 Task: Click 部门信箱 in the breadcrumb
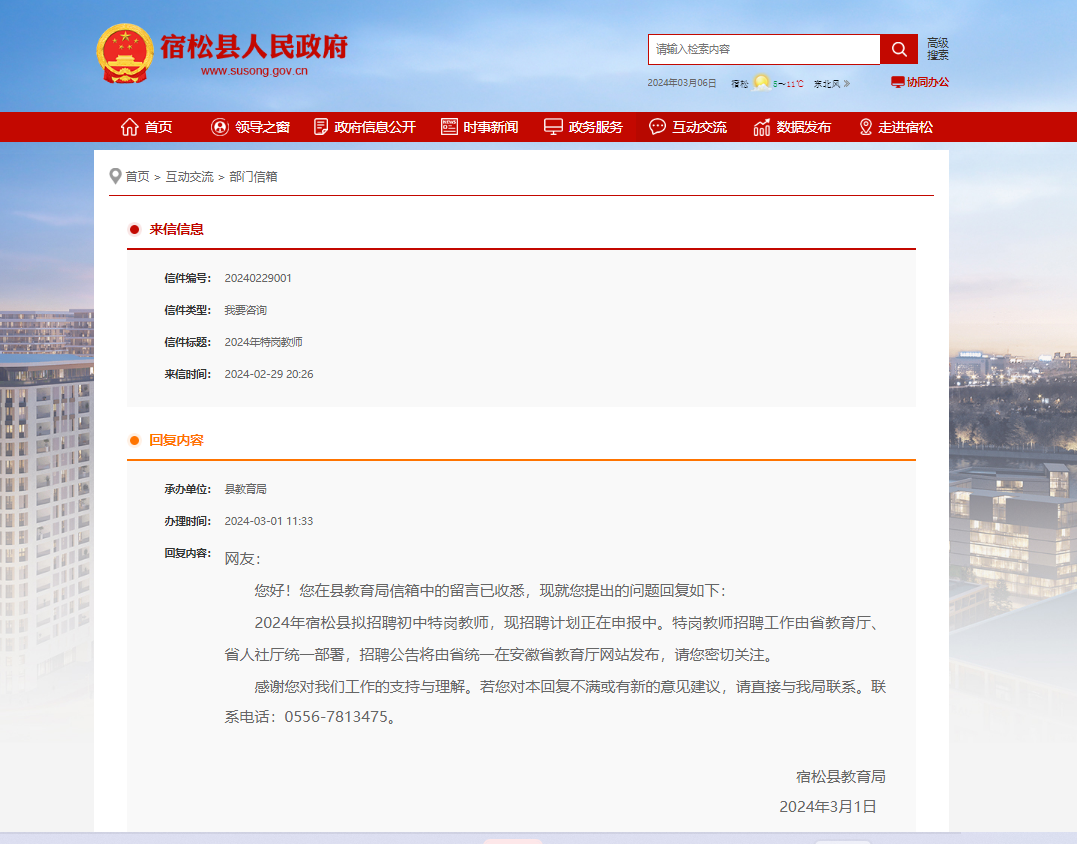point(253,177)
